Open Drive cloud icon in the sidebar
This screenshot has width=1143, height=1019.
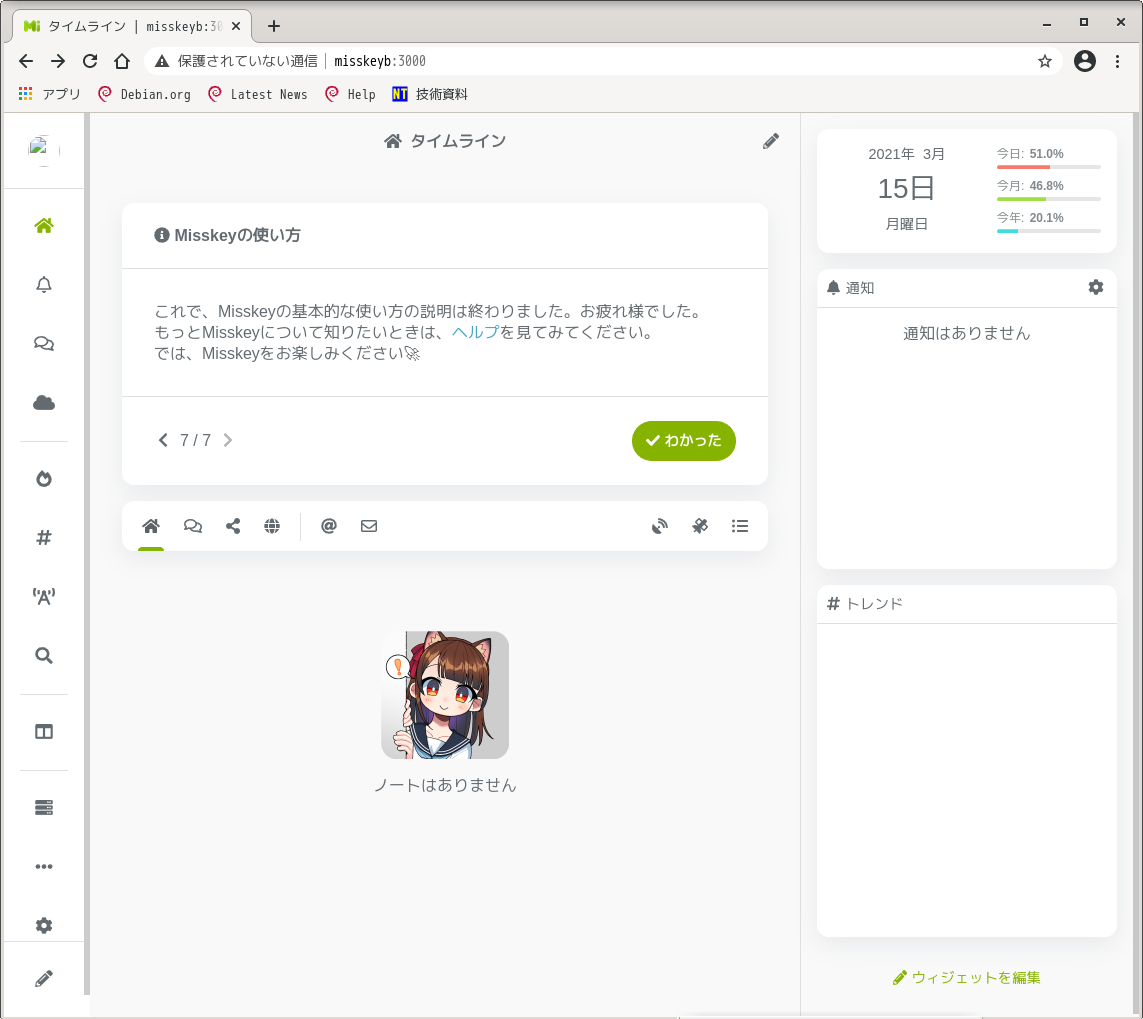pyautogui.click(x=44, y=402)
